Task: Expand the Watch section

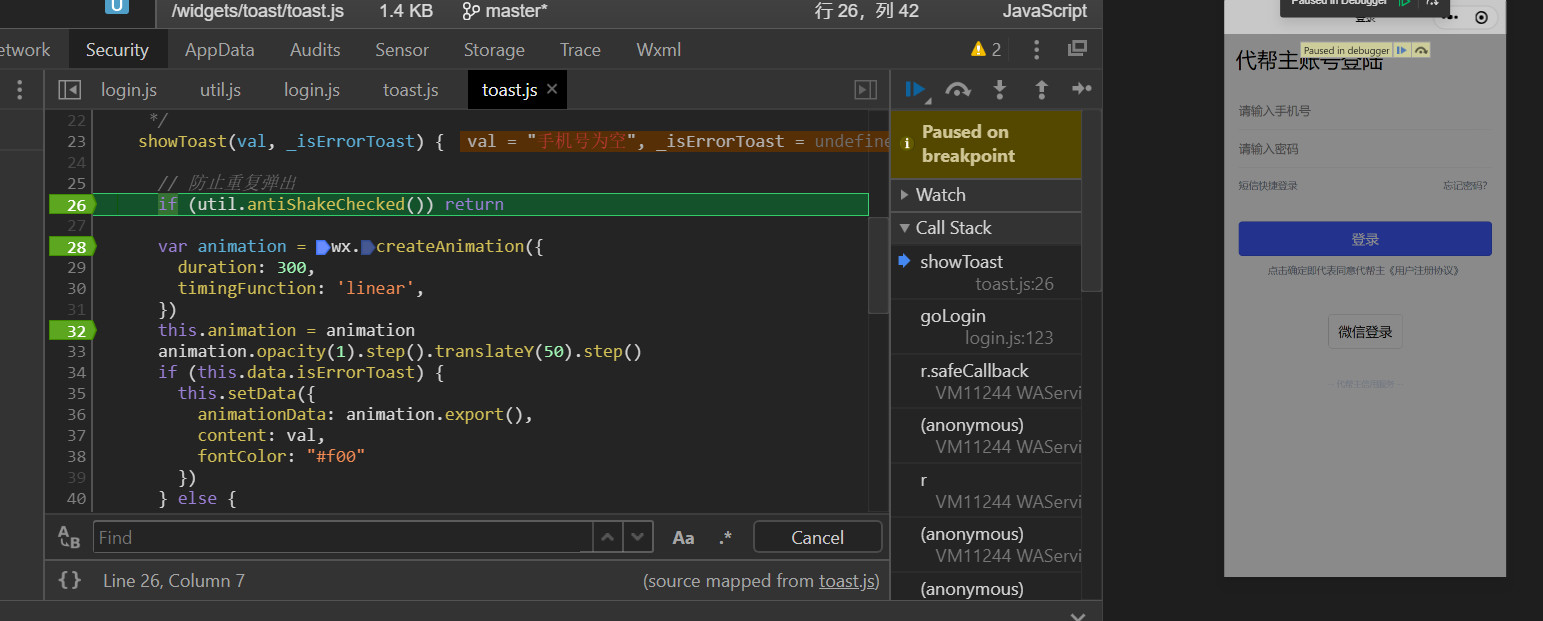Action: click(940, 195)
